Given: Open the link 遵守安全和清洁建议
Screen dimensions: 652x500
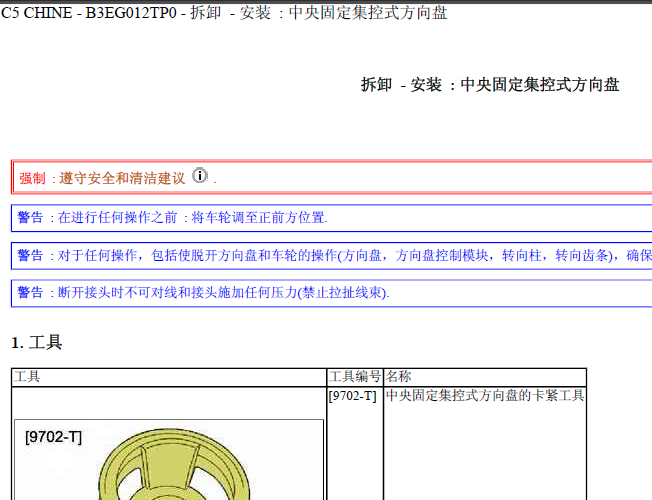Looking at the screenshot, I should tap(122, 178).
